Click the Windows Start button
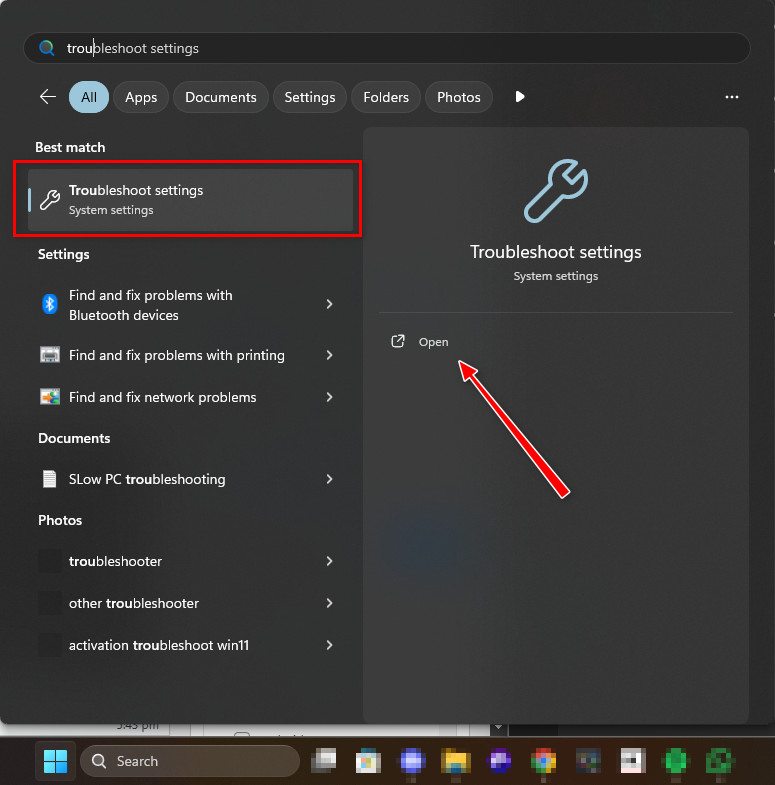The image size is (775, 785). 55,761
